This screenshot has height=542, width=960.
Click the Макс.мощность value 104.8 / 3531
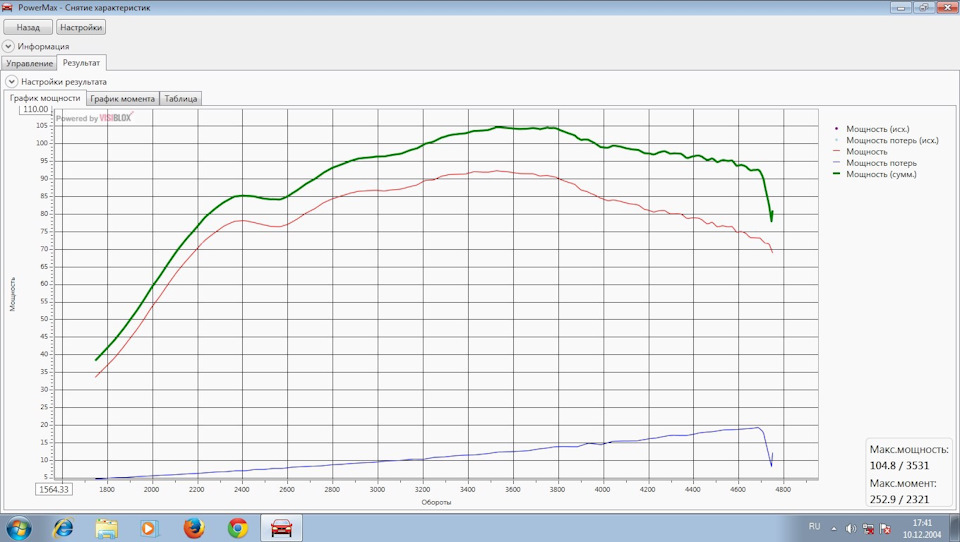[x=899, y=465]
